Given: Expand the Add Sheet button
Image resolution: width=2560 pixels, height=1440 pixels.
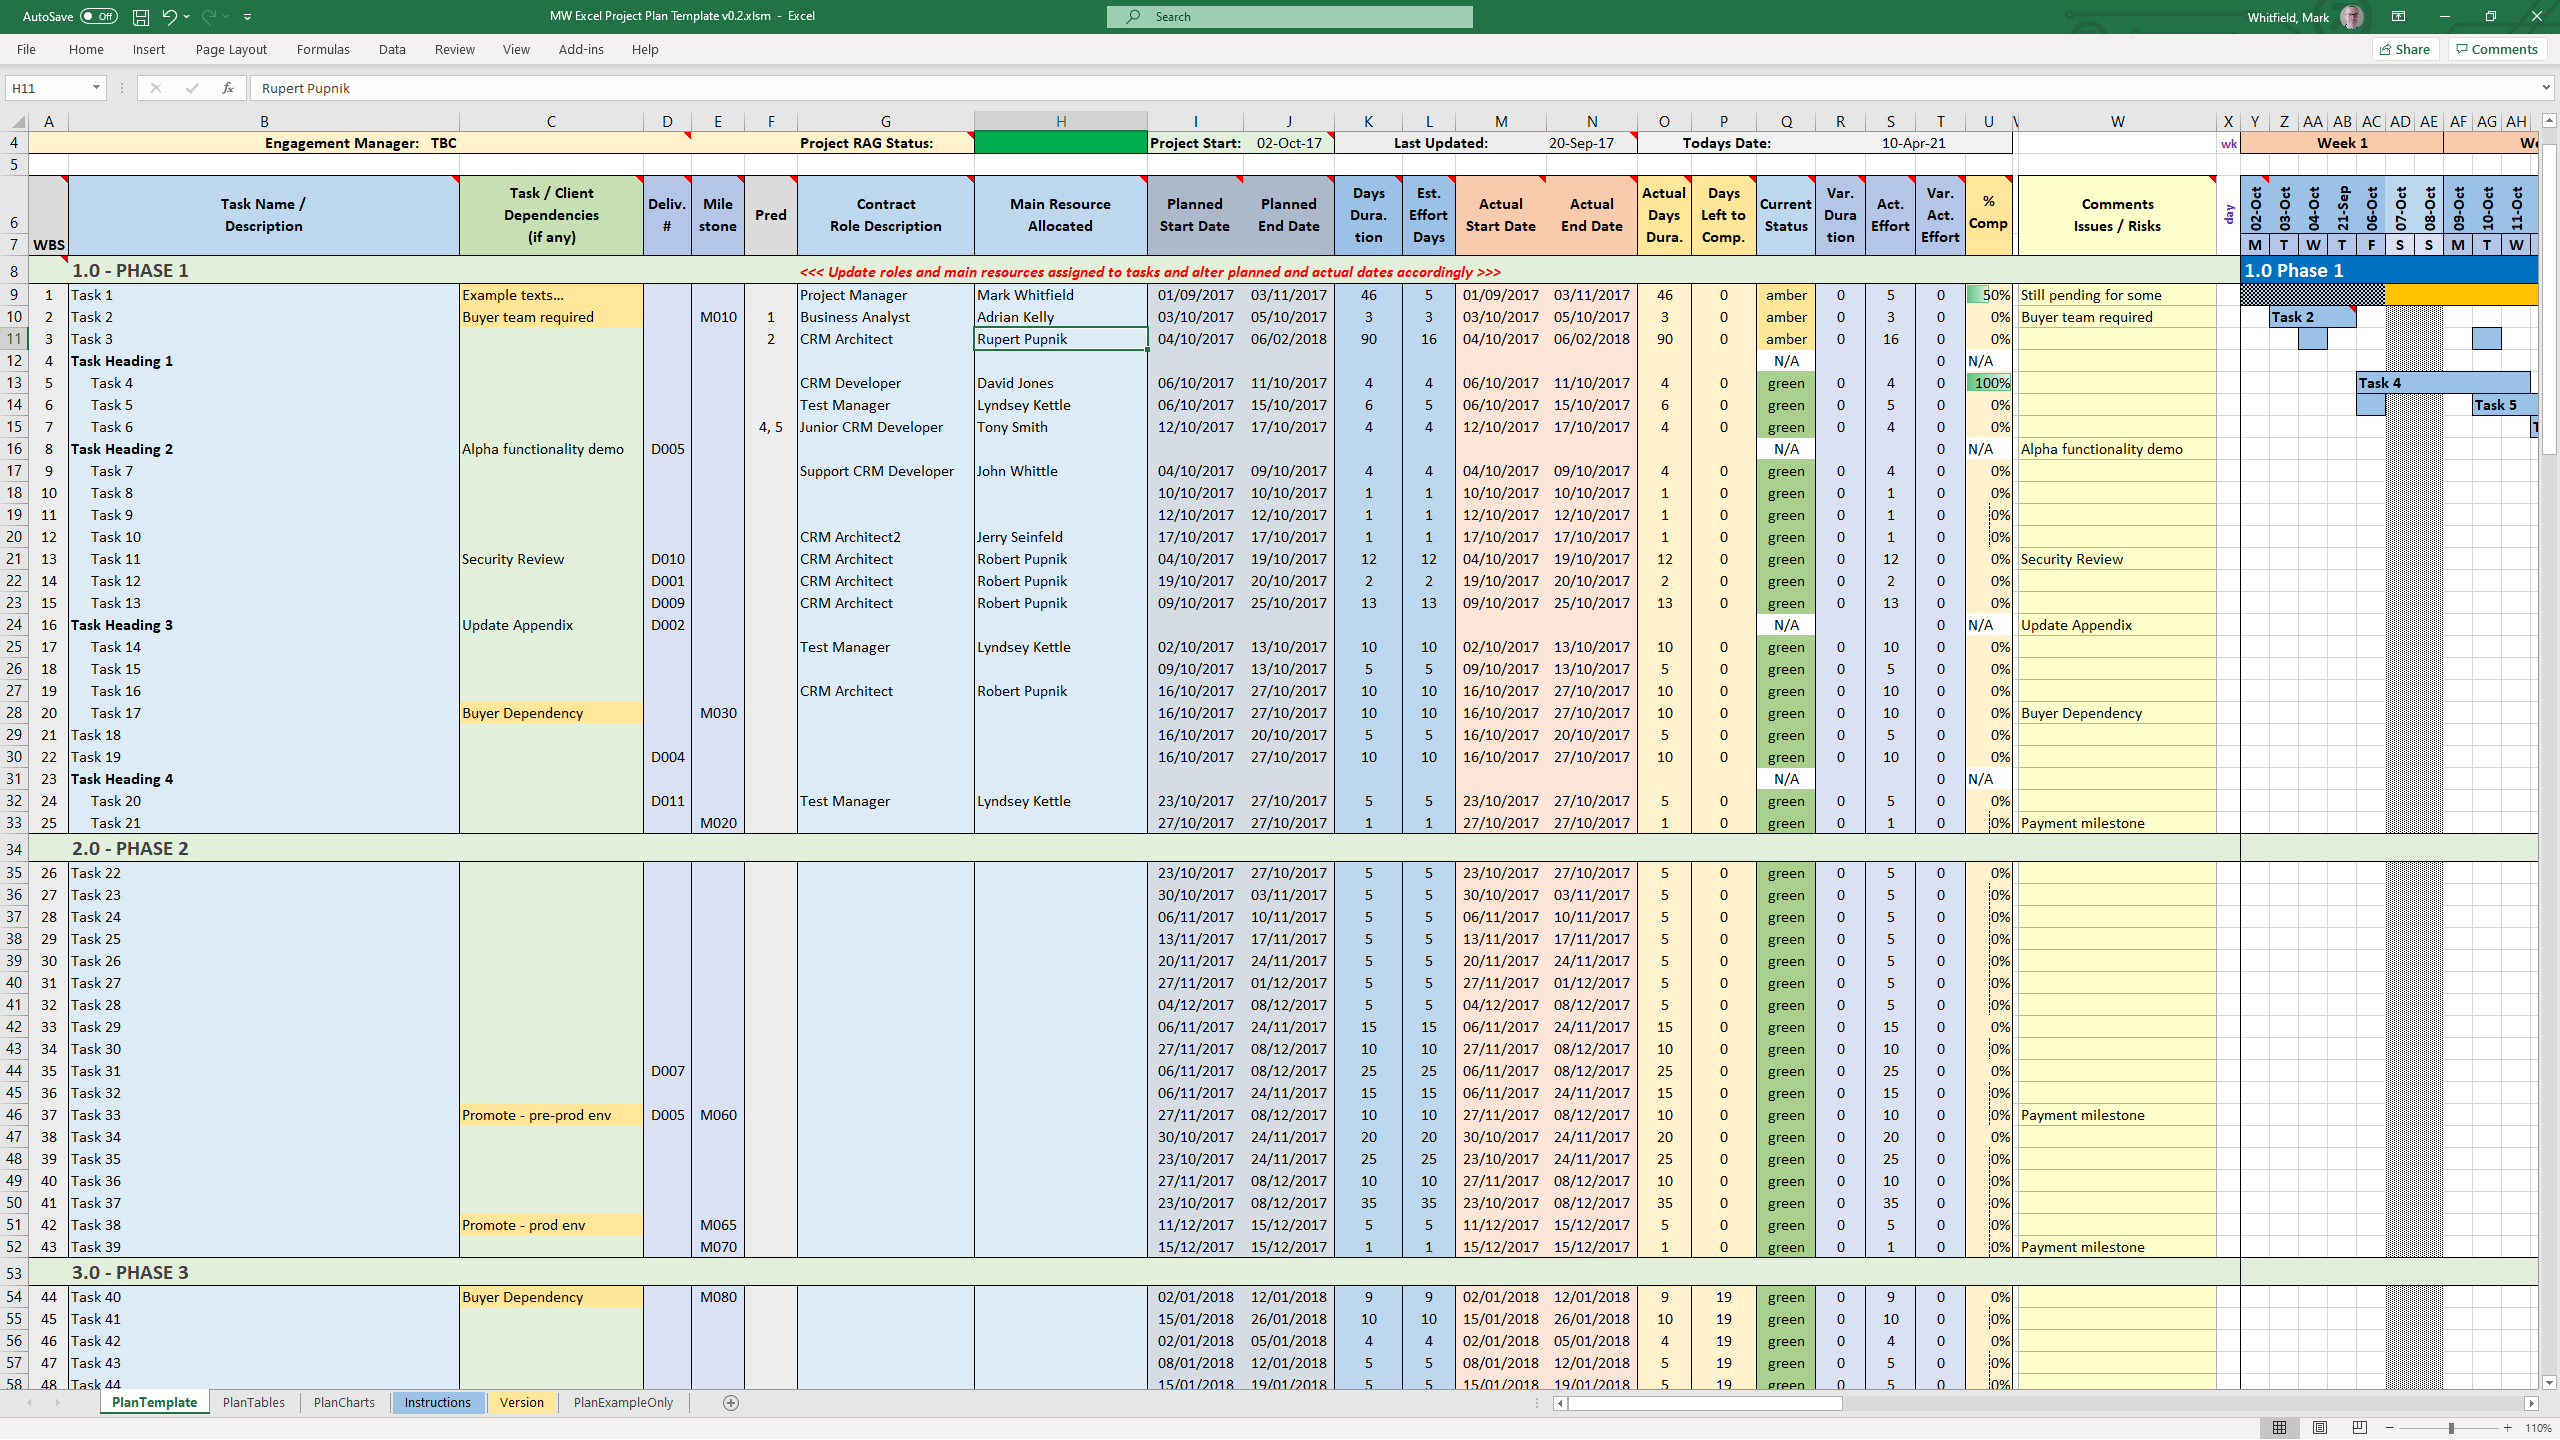Looking at the screenshot, I should click(x=728, y=1401).
